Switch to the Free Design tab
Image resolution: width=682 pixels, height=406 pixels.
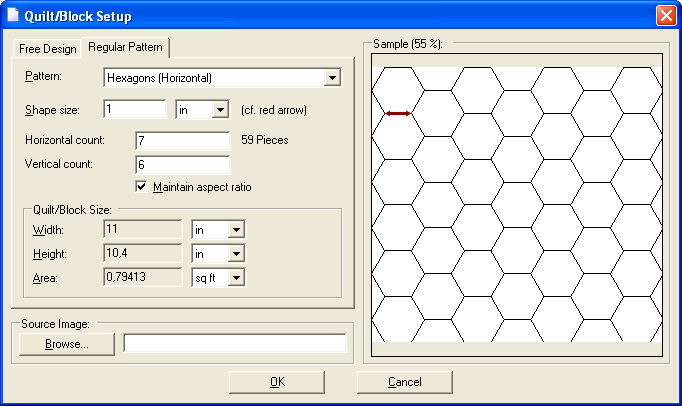pyautogui.click(x=47, y=49)
